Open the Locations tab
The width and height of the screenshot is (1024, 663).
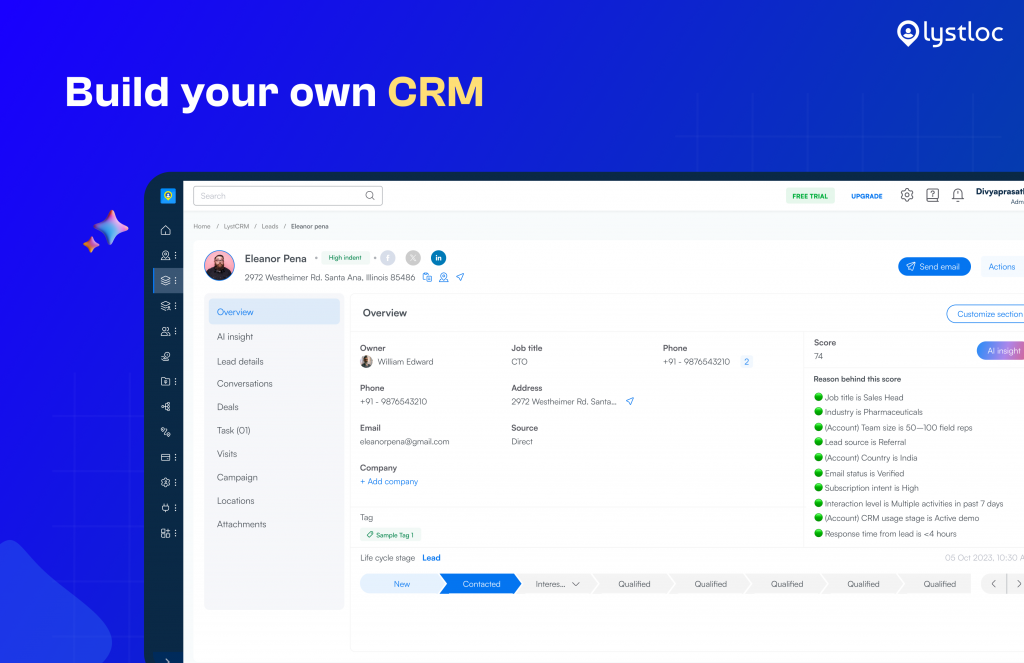(236, 500)
